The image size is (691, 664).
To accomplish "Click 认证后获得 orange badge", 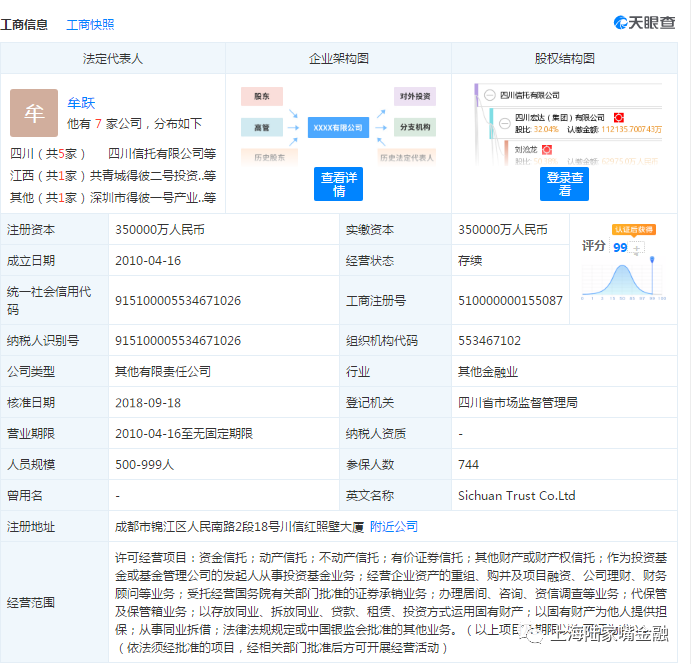I will click(x=634, y=230).
